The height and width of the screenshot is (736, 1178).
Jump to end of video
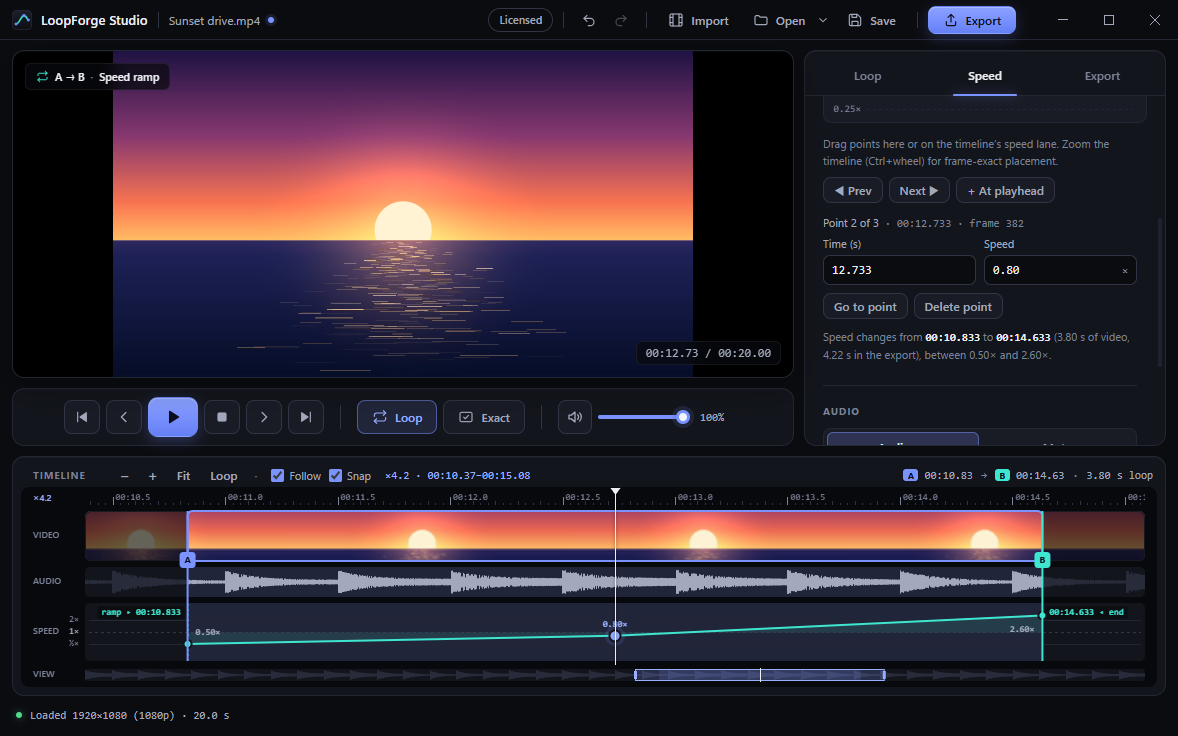point(306,418)
